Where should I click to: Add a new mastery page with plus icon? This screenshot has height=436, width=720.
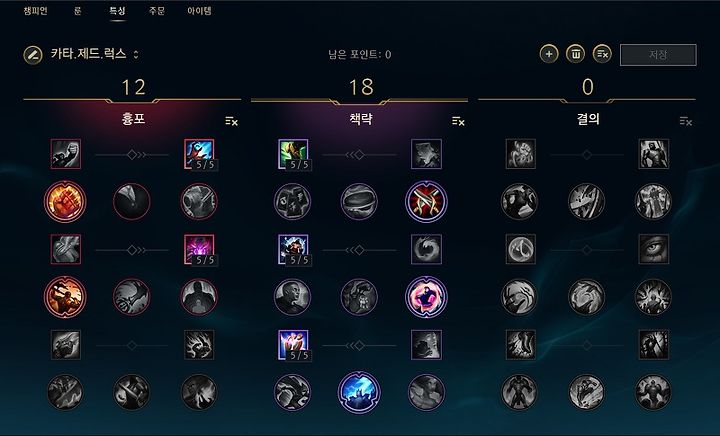click(549, 54)
